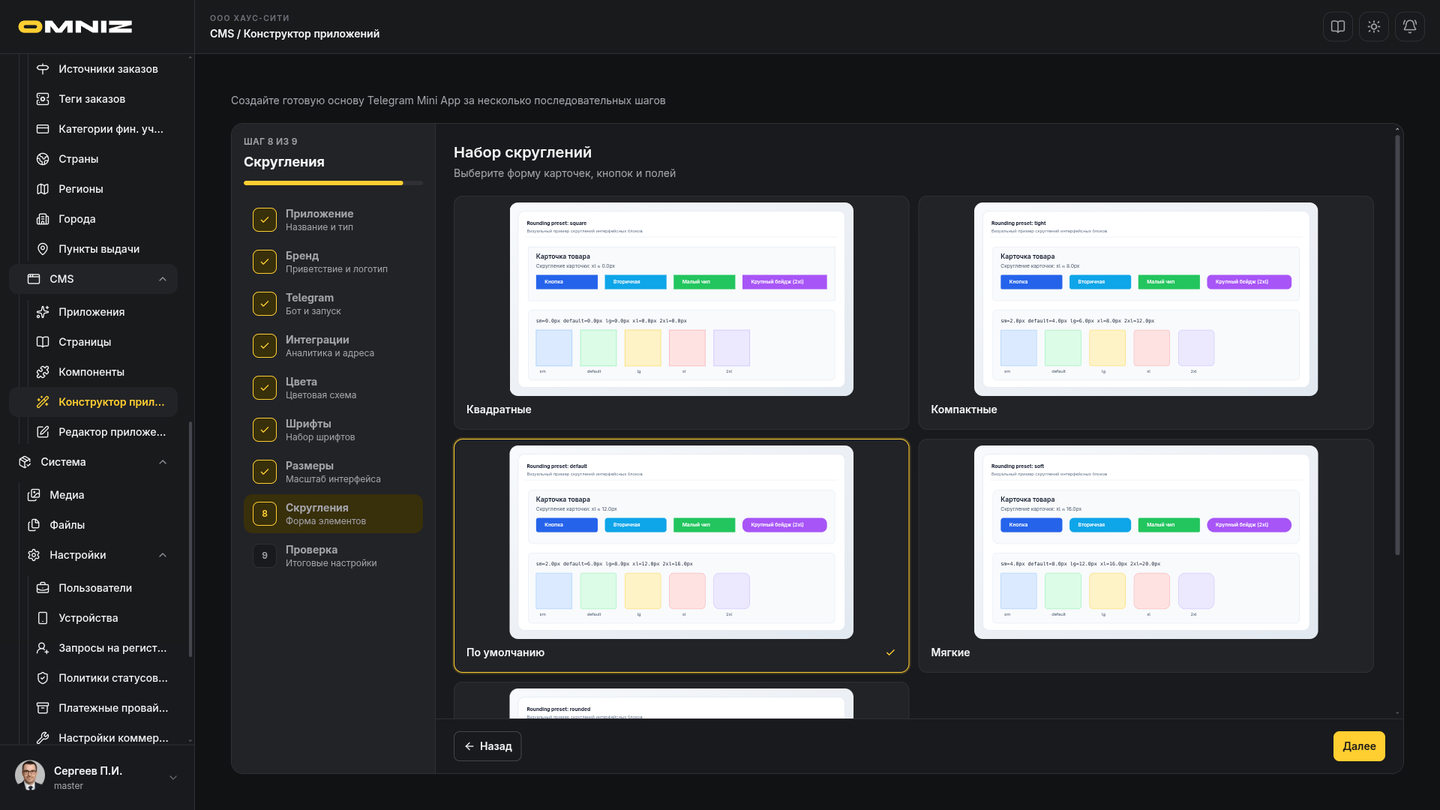Toggle the light theme sun icon
Image resolution: width=1440 pixels, height=810 pixels.
(1374, 27)
